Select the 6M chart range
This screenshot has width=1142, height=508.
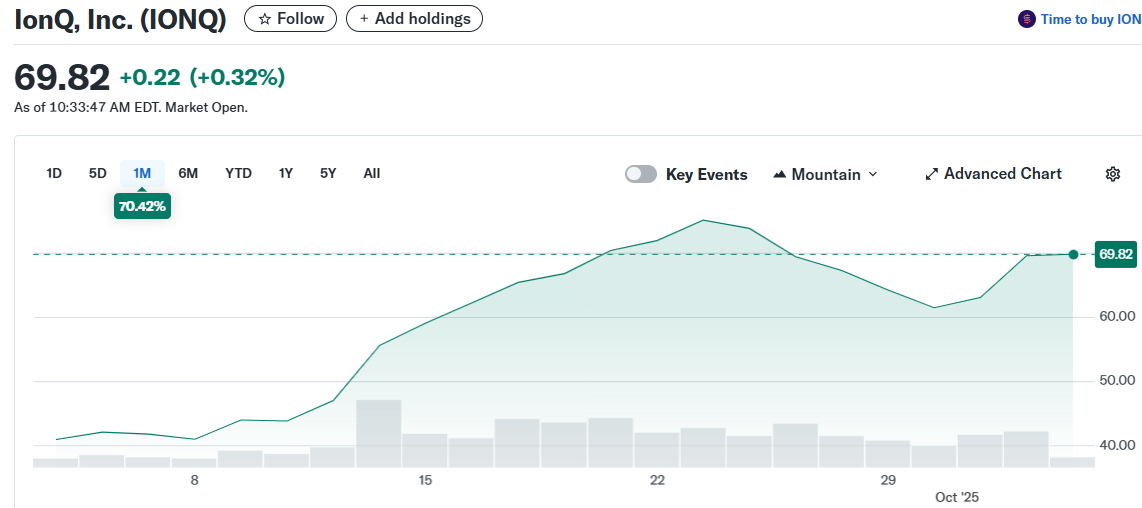pyautogui.click(x=188, y=173)
